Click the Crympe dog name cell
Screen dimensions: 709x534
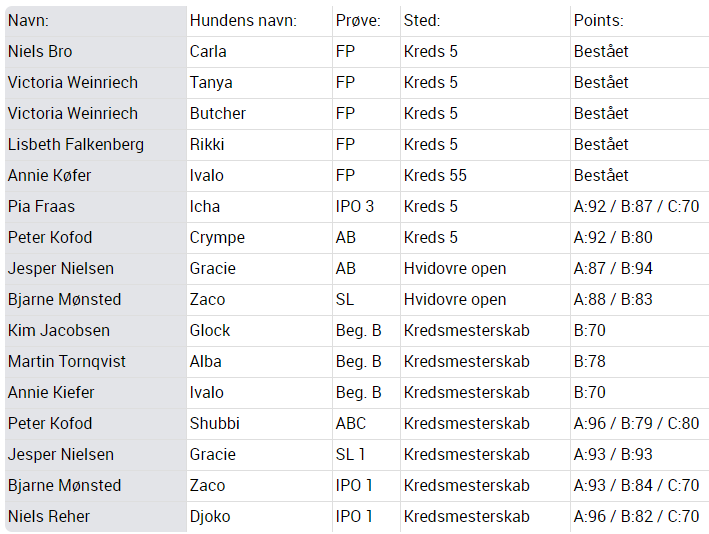point(260,238)
